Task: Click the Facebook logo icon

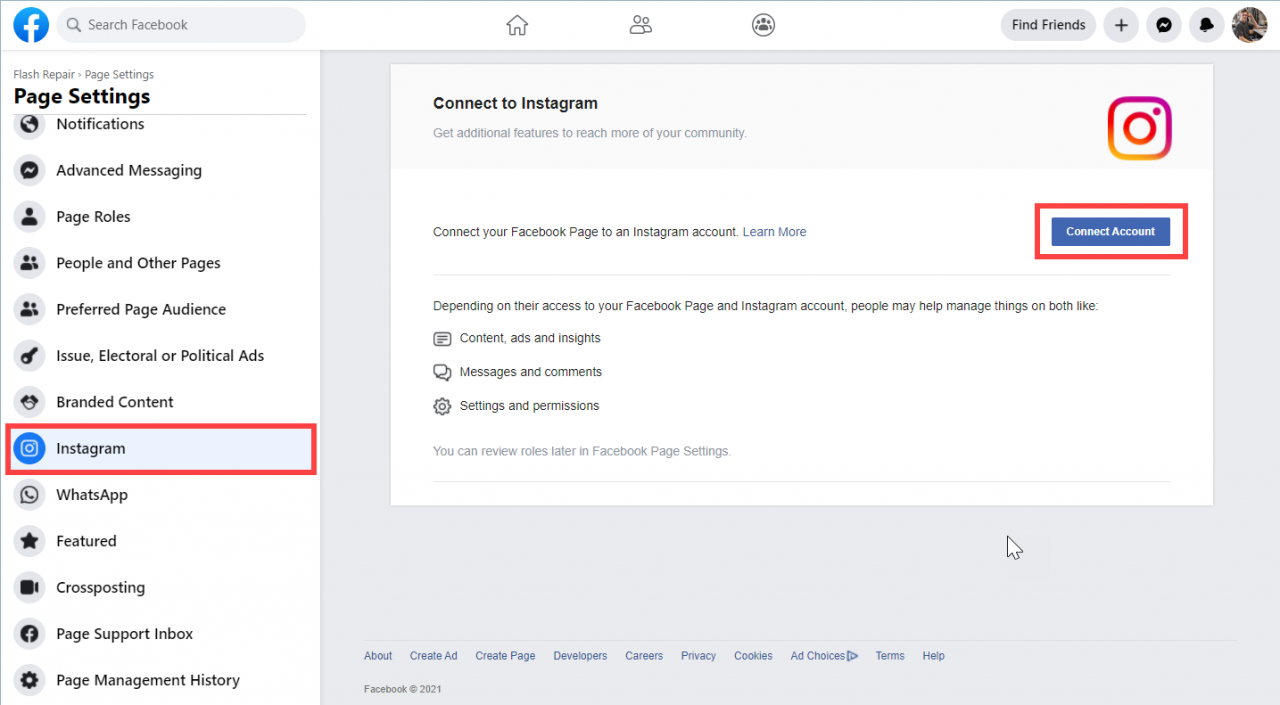Action: pos(31,25)
